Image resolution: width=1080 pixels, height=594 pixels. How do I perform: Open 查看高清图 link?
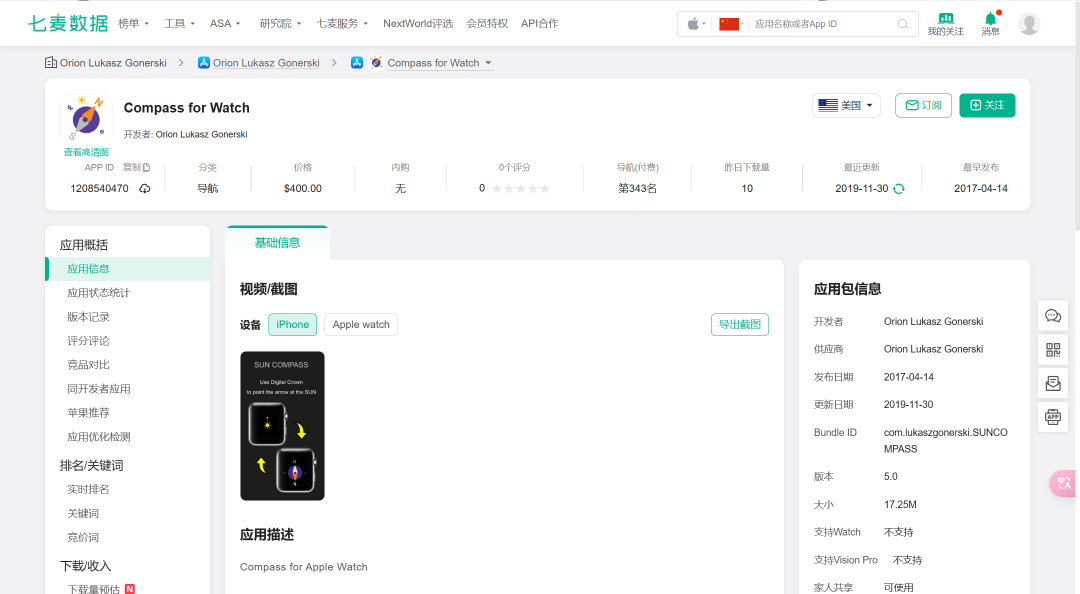click(86, 152)
